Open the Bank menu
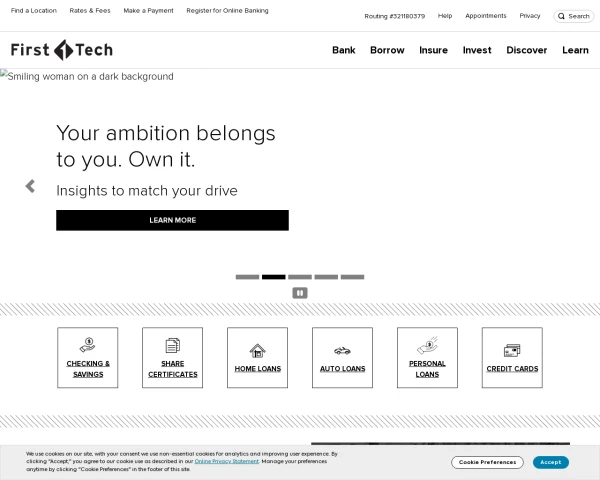The image size is (600, 480). point(344,50)
